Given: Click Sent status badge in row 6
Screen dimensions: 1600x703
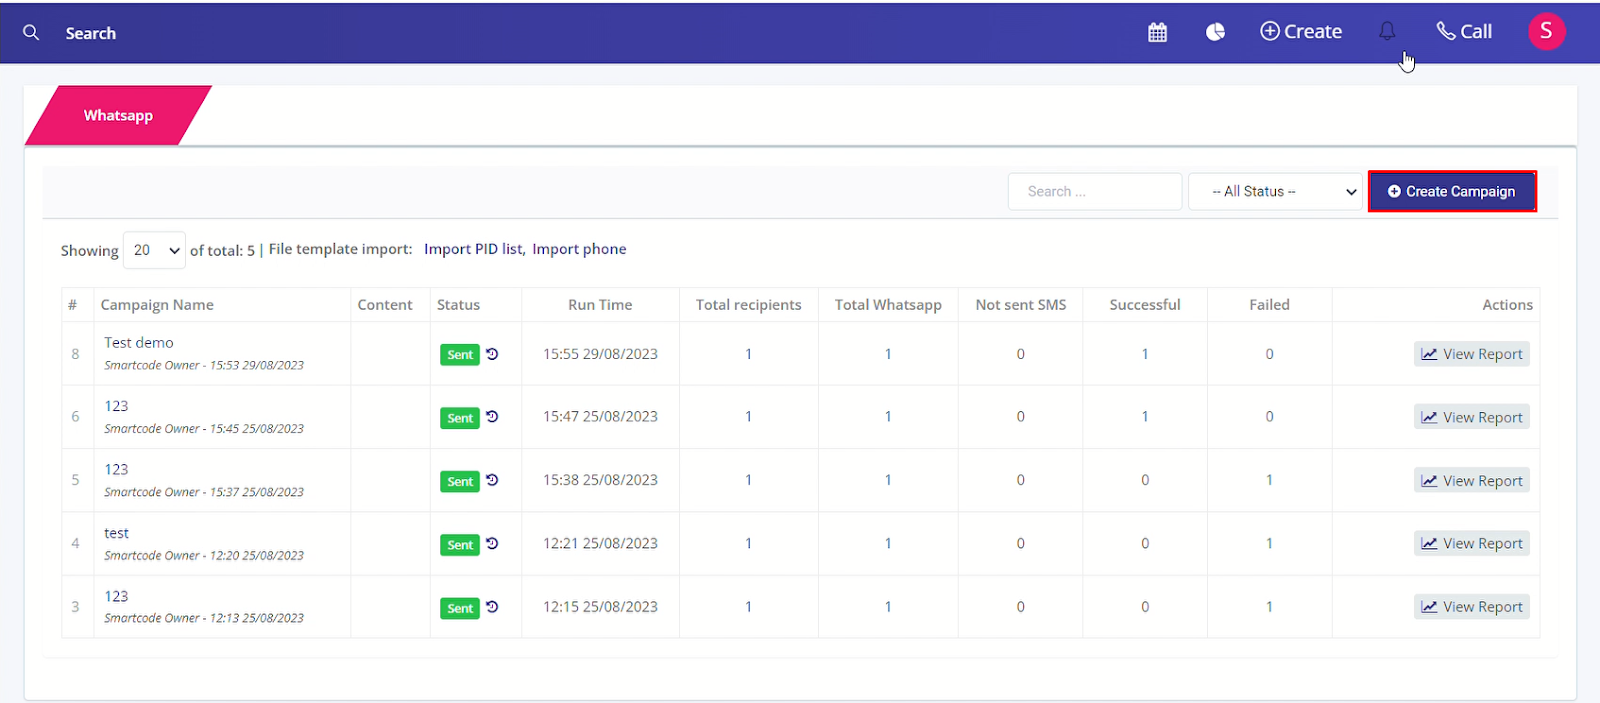Looking at the screenshot, I should click(x=460, y=418).
